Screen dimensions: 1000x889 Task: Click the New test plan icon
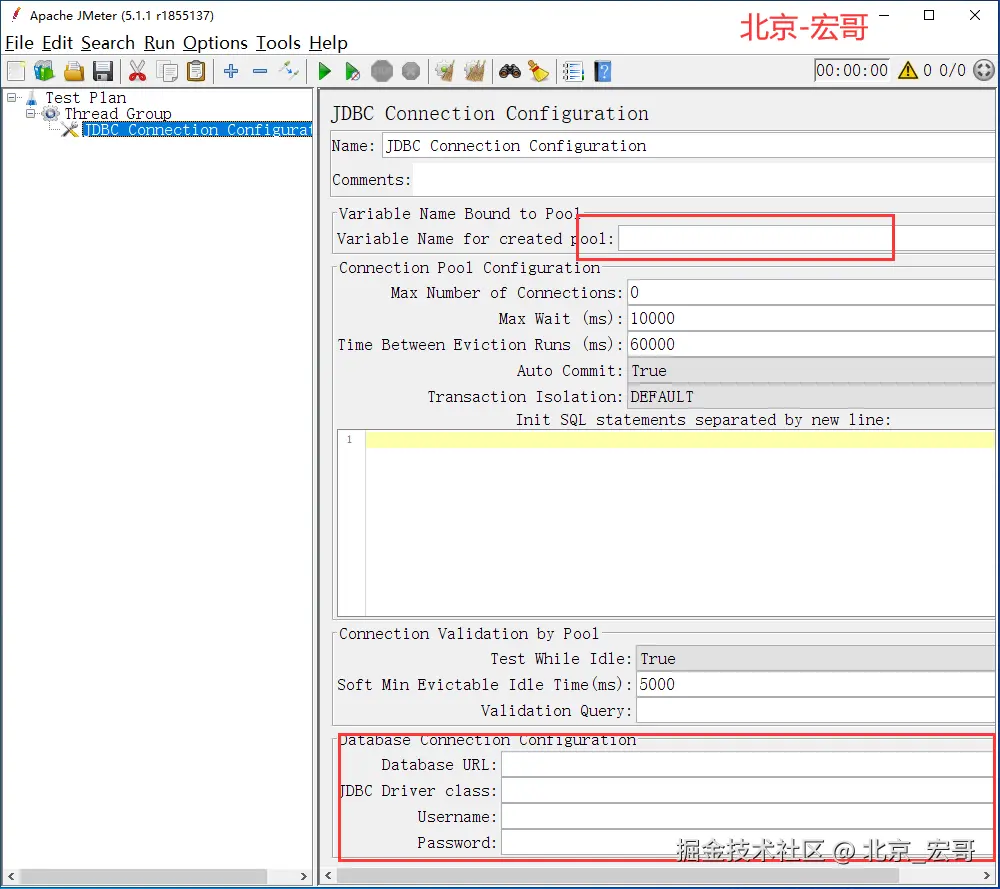(x=16, y=71)
